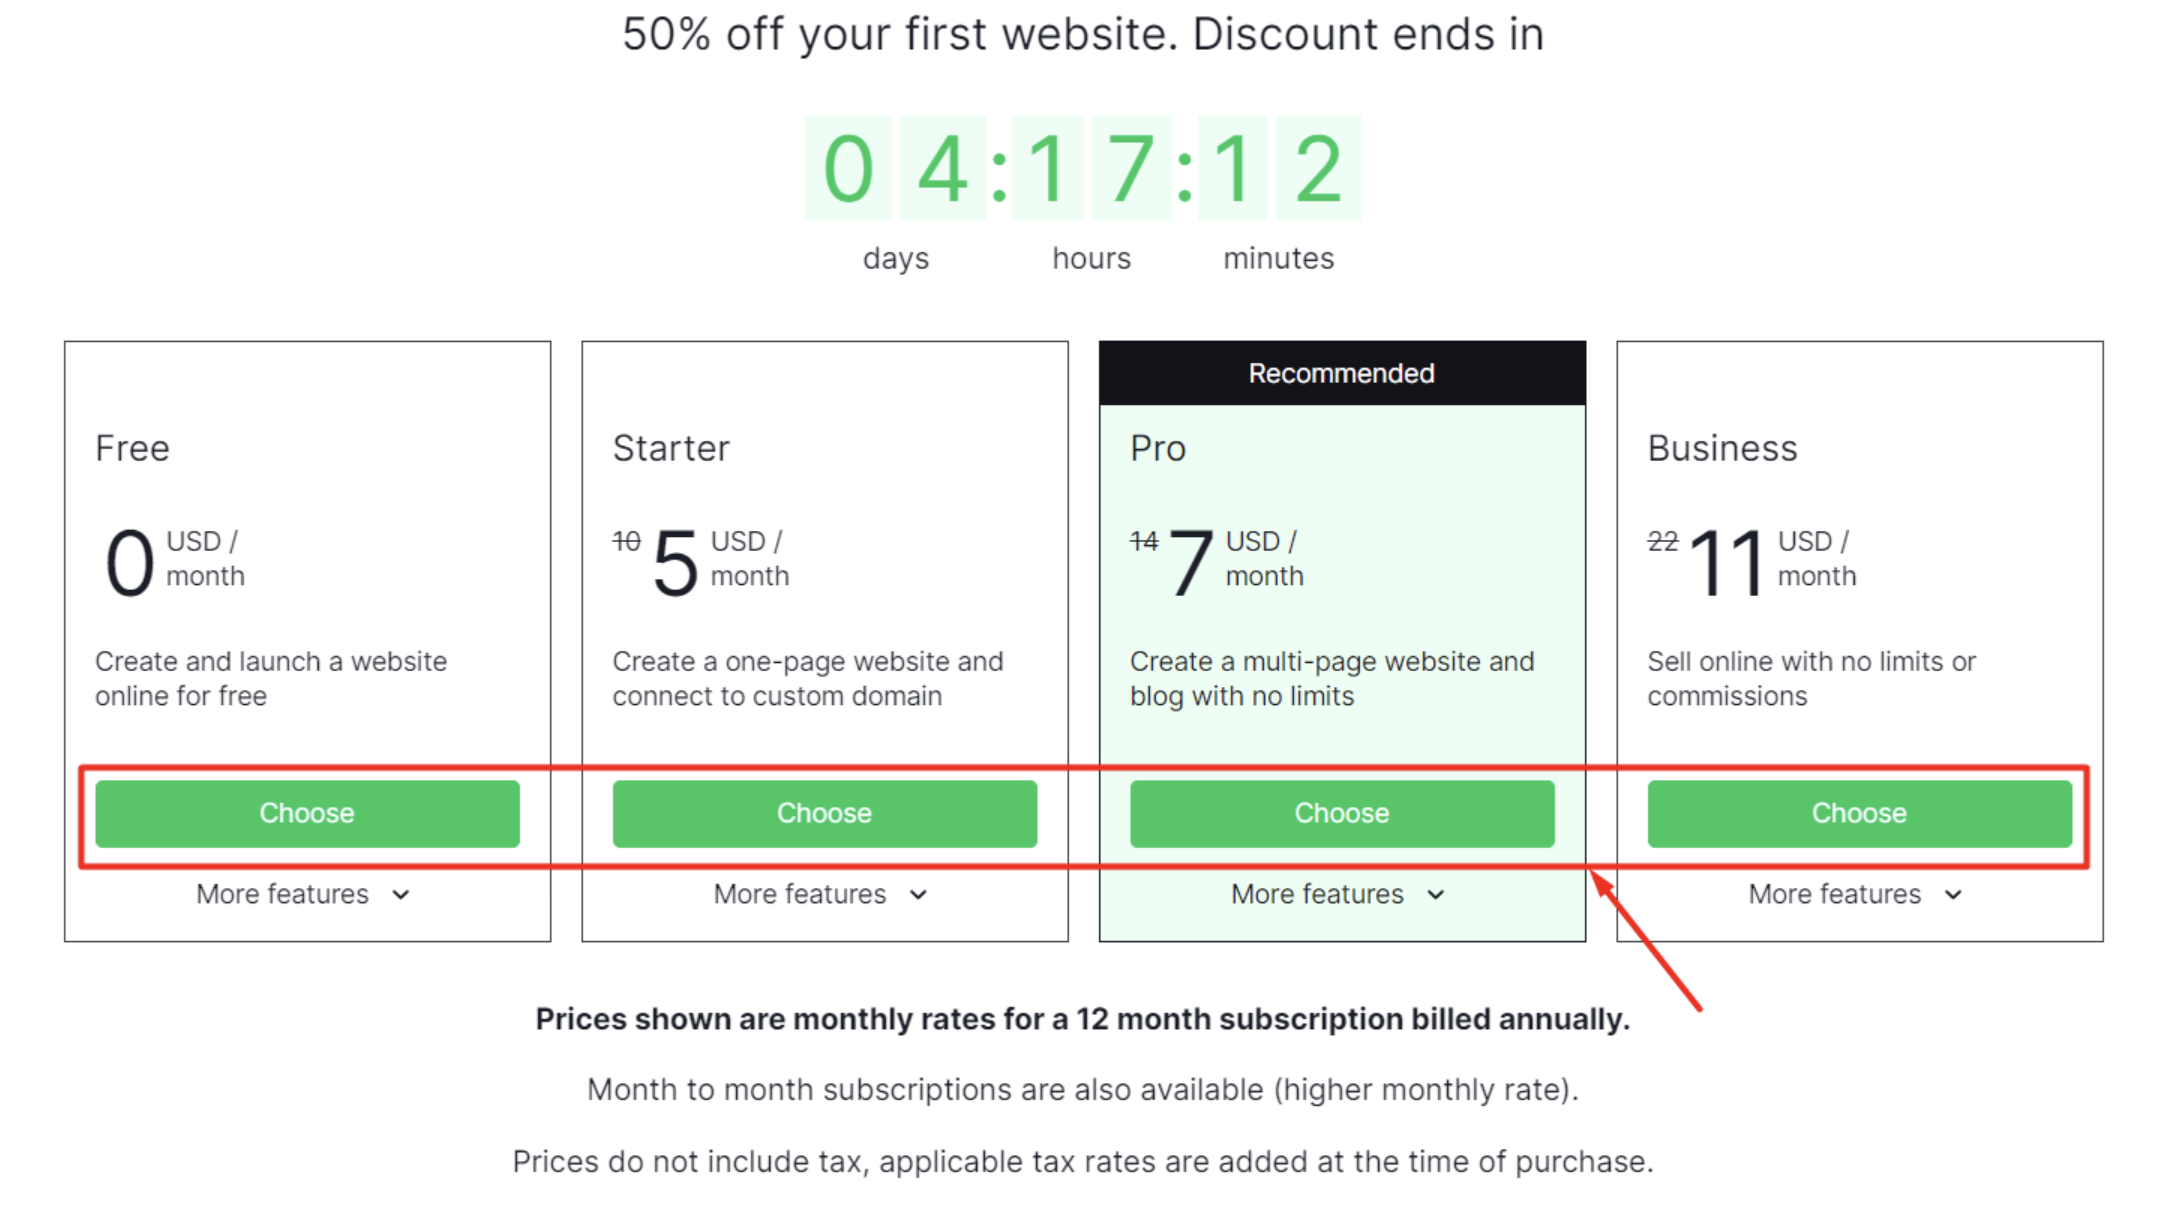Select the Pro plan Choose button
Image resolution: width=2160 pixels, height=1210 pixels.
click(x=1340, y=813)
